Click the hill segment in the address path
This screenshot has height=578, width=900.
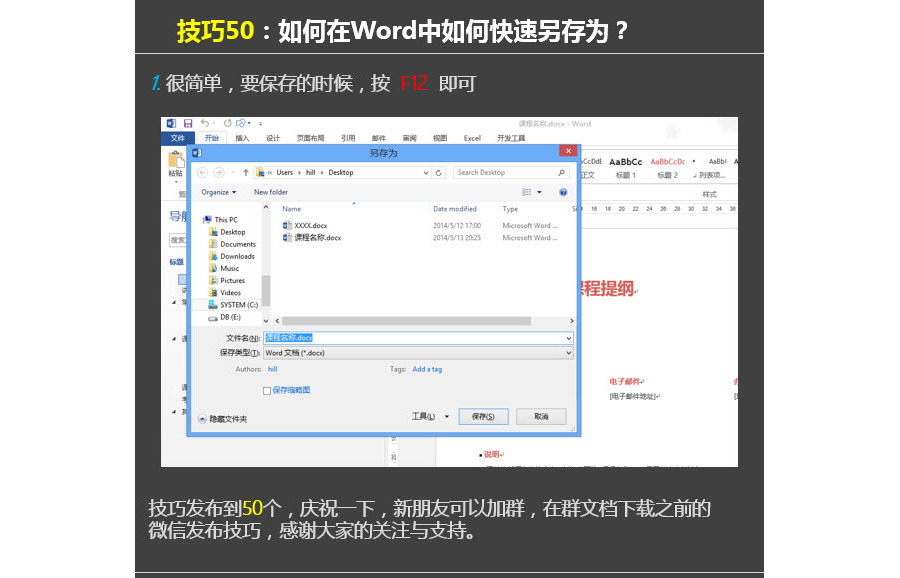click(x=311, y=172)
